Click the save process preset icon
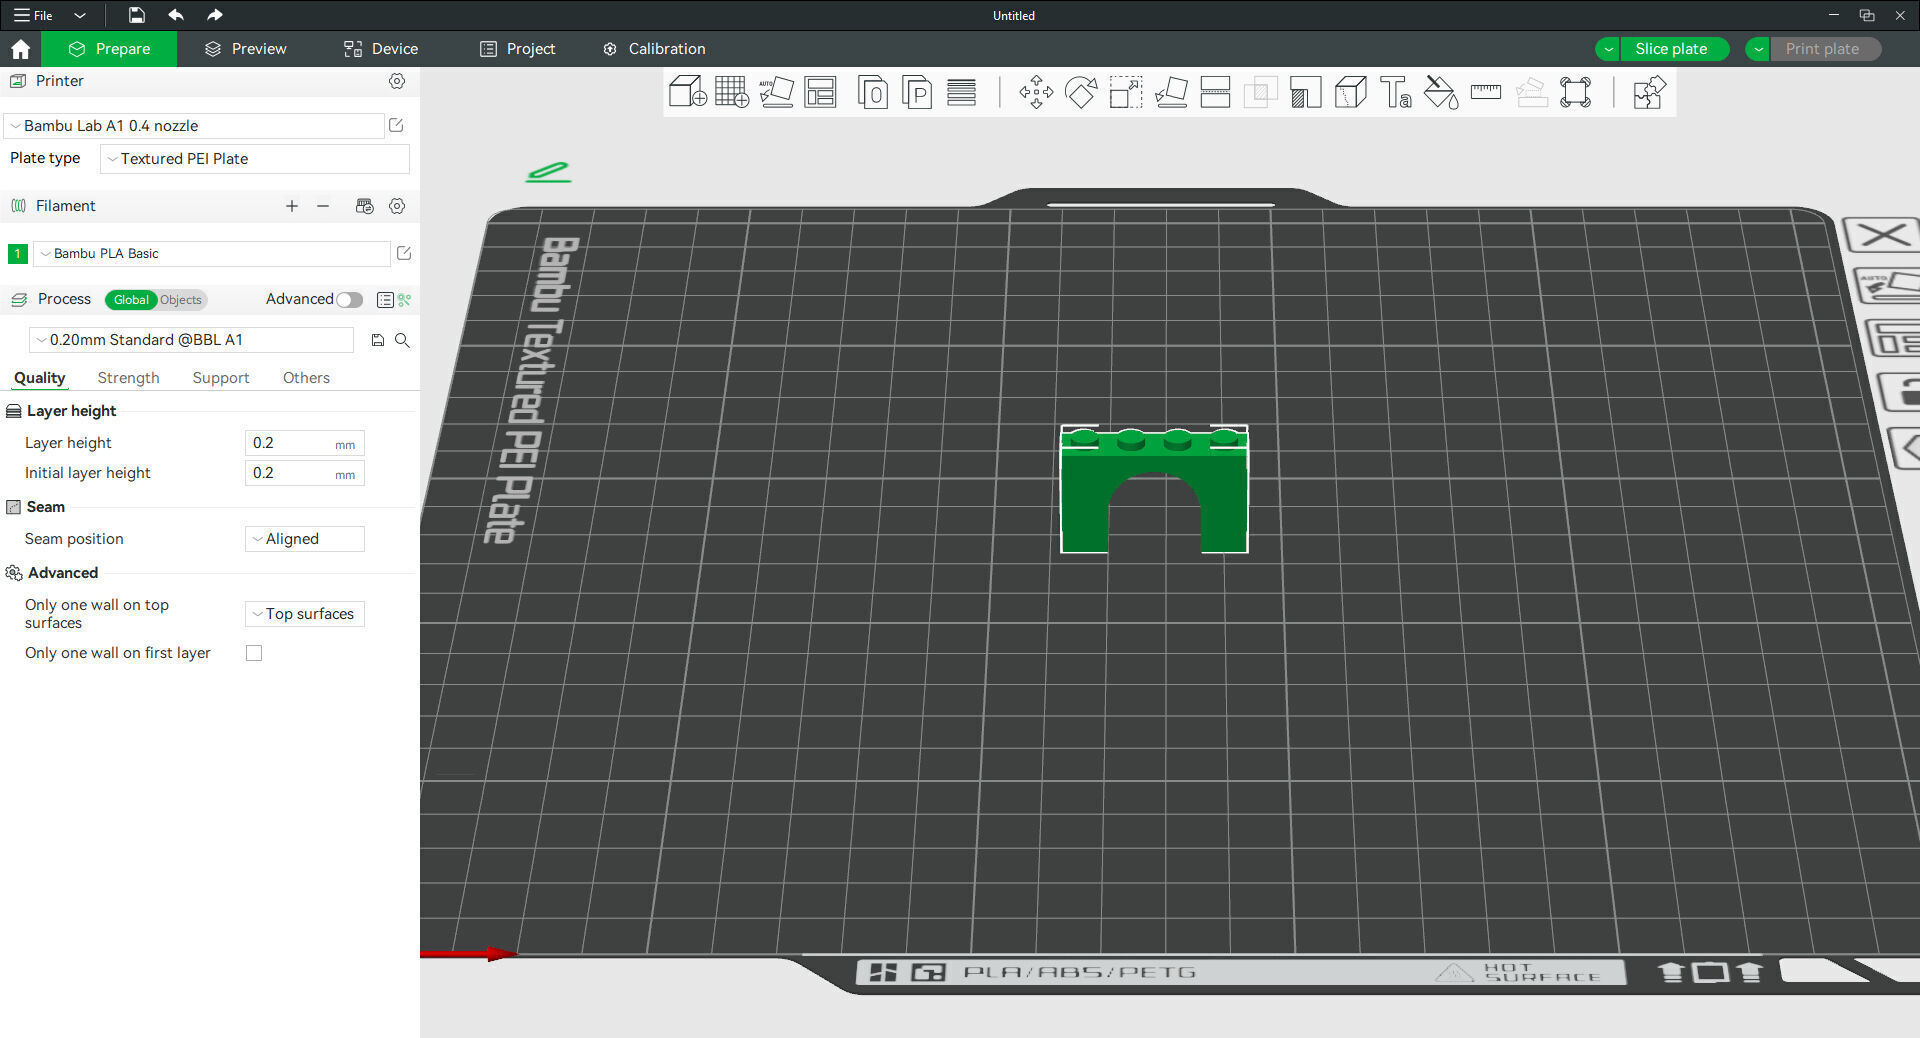Screen dimensions: 1920x1038 coord(378,340)
